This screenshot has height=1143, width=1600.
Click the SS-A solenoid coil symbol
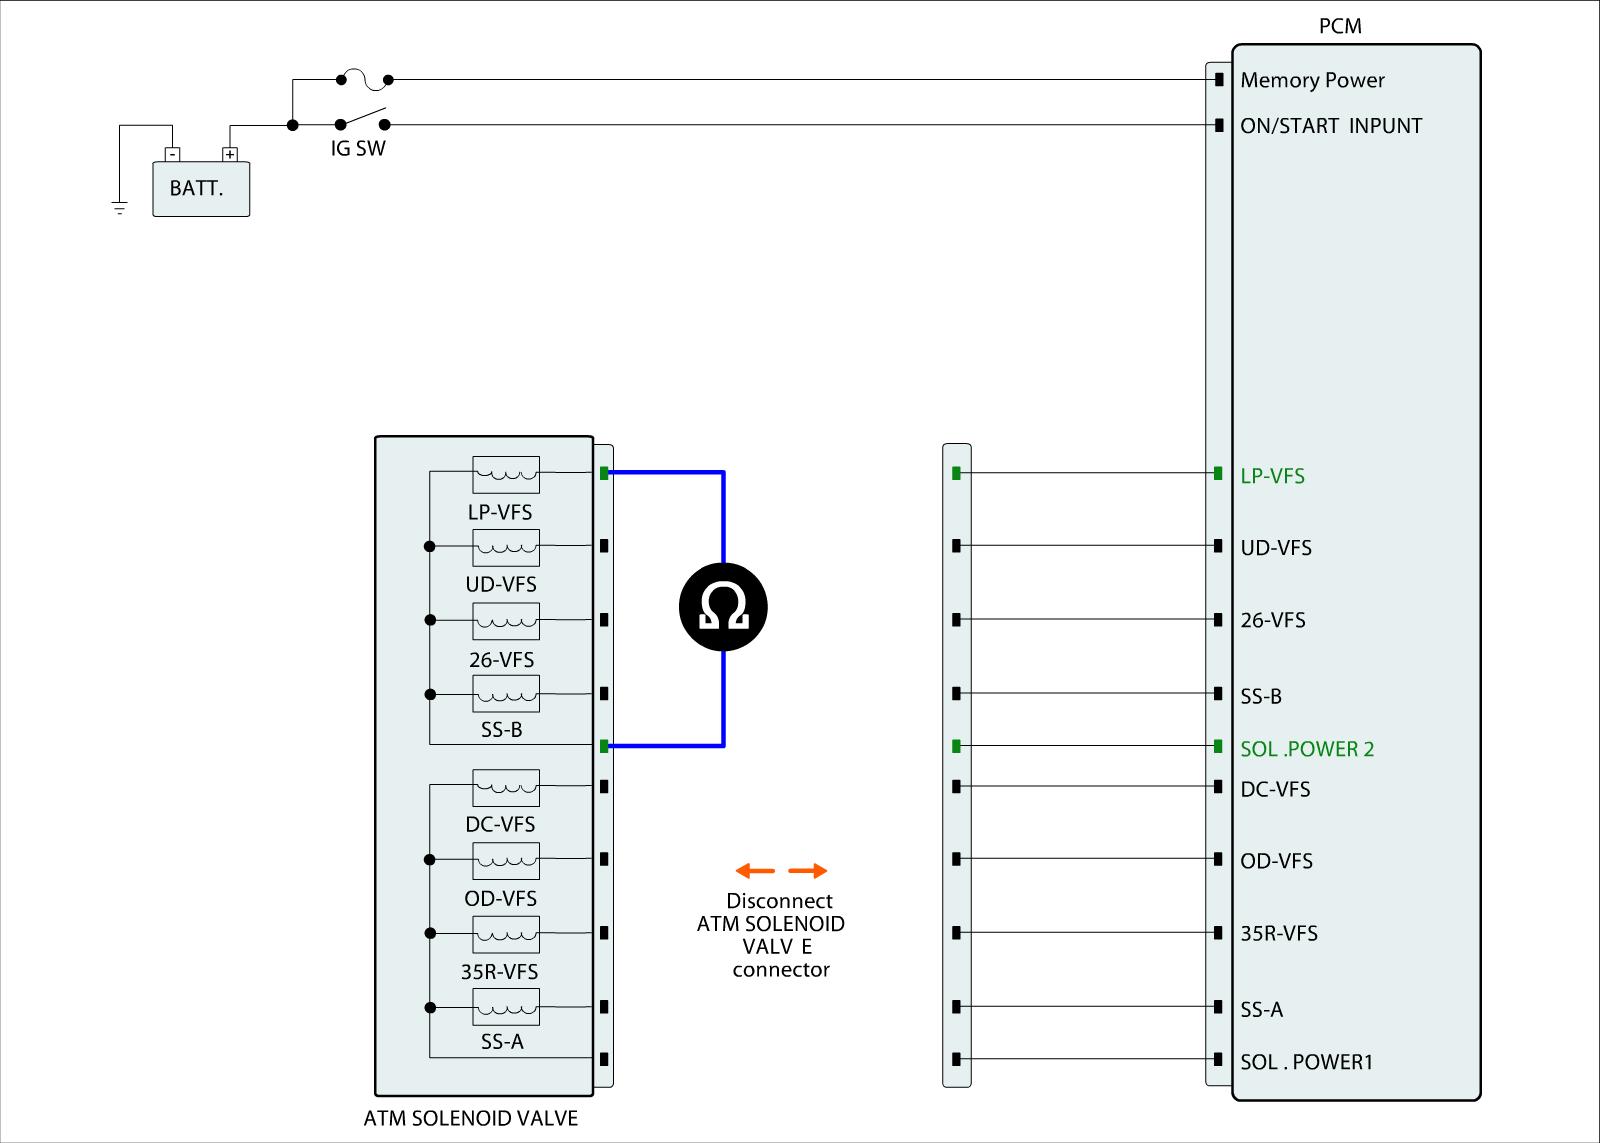tap(505, 1007)
